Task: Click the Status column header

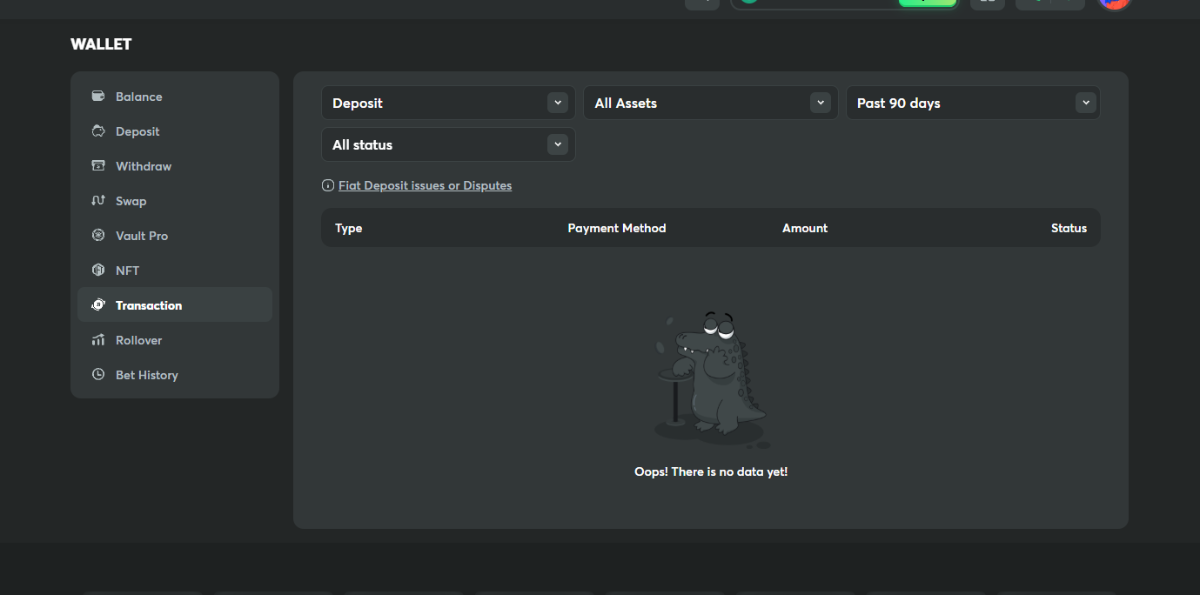Action: (1068, 228)
